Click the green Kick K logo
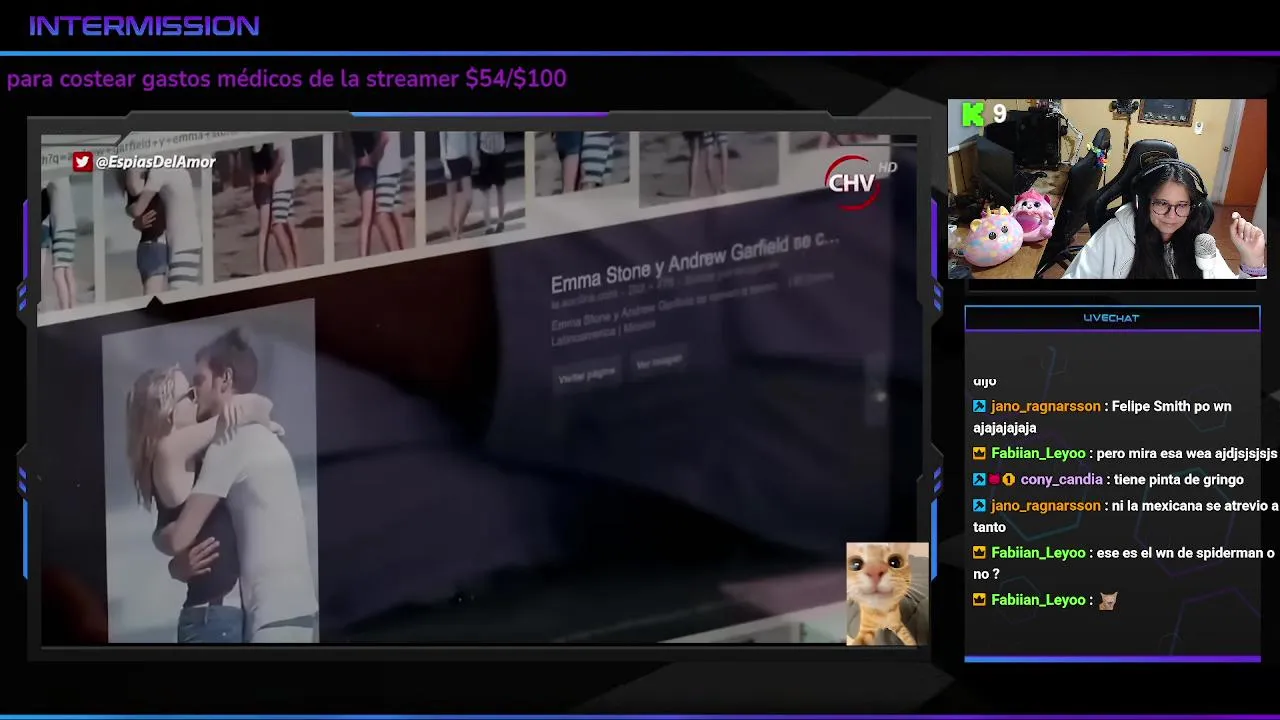The image size is (1280, 720). 972,114
